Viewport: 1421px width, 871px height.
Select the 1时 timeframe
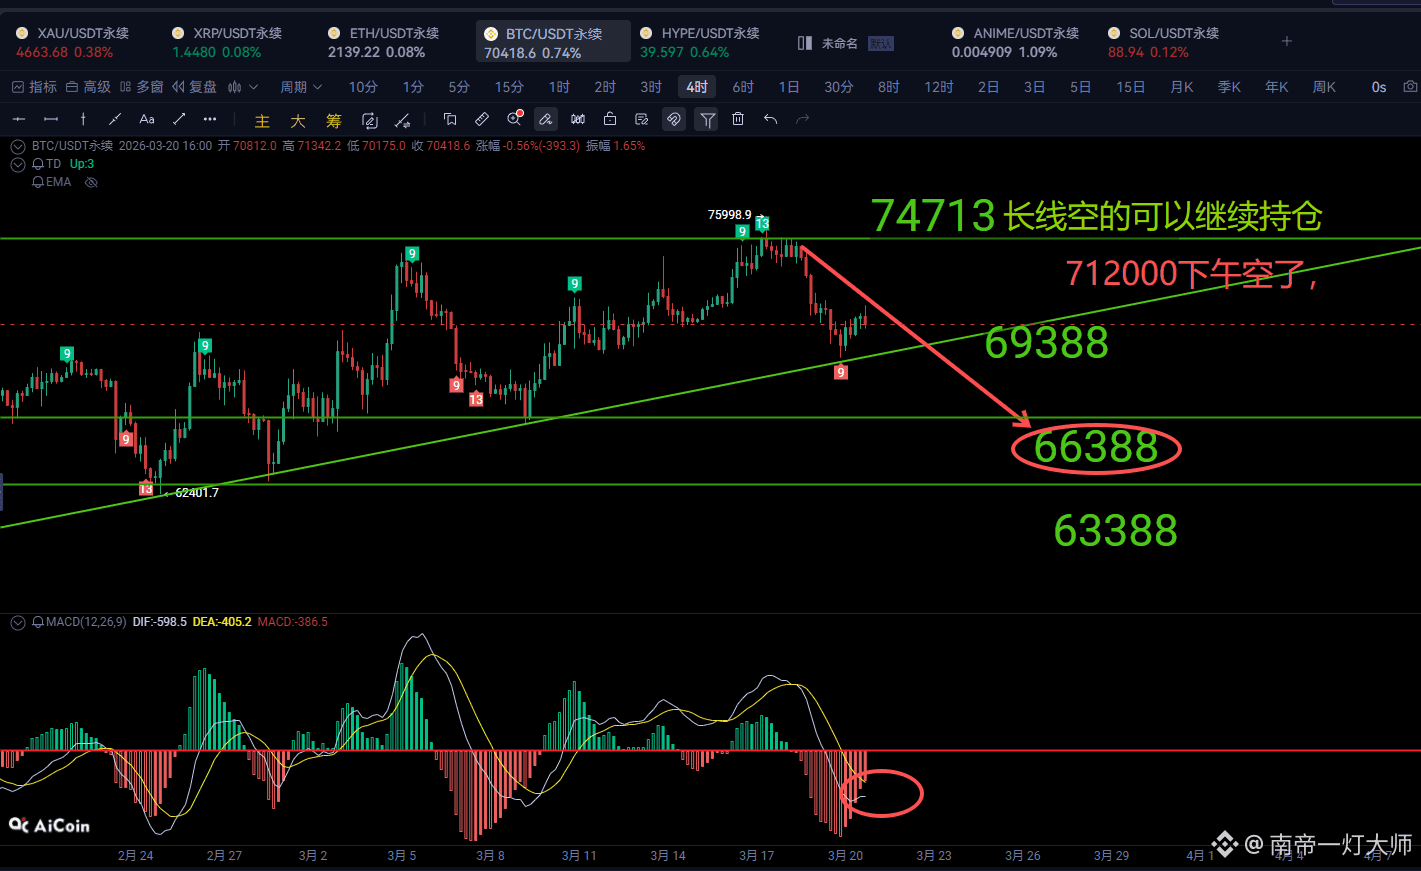pyautogui.click(x=559, y=87)
